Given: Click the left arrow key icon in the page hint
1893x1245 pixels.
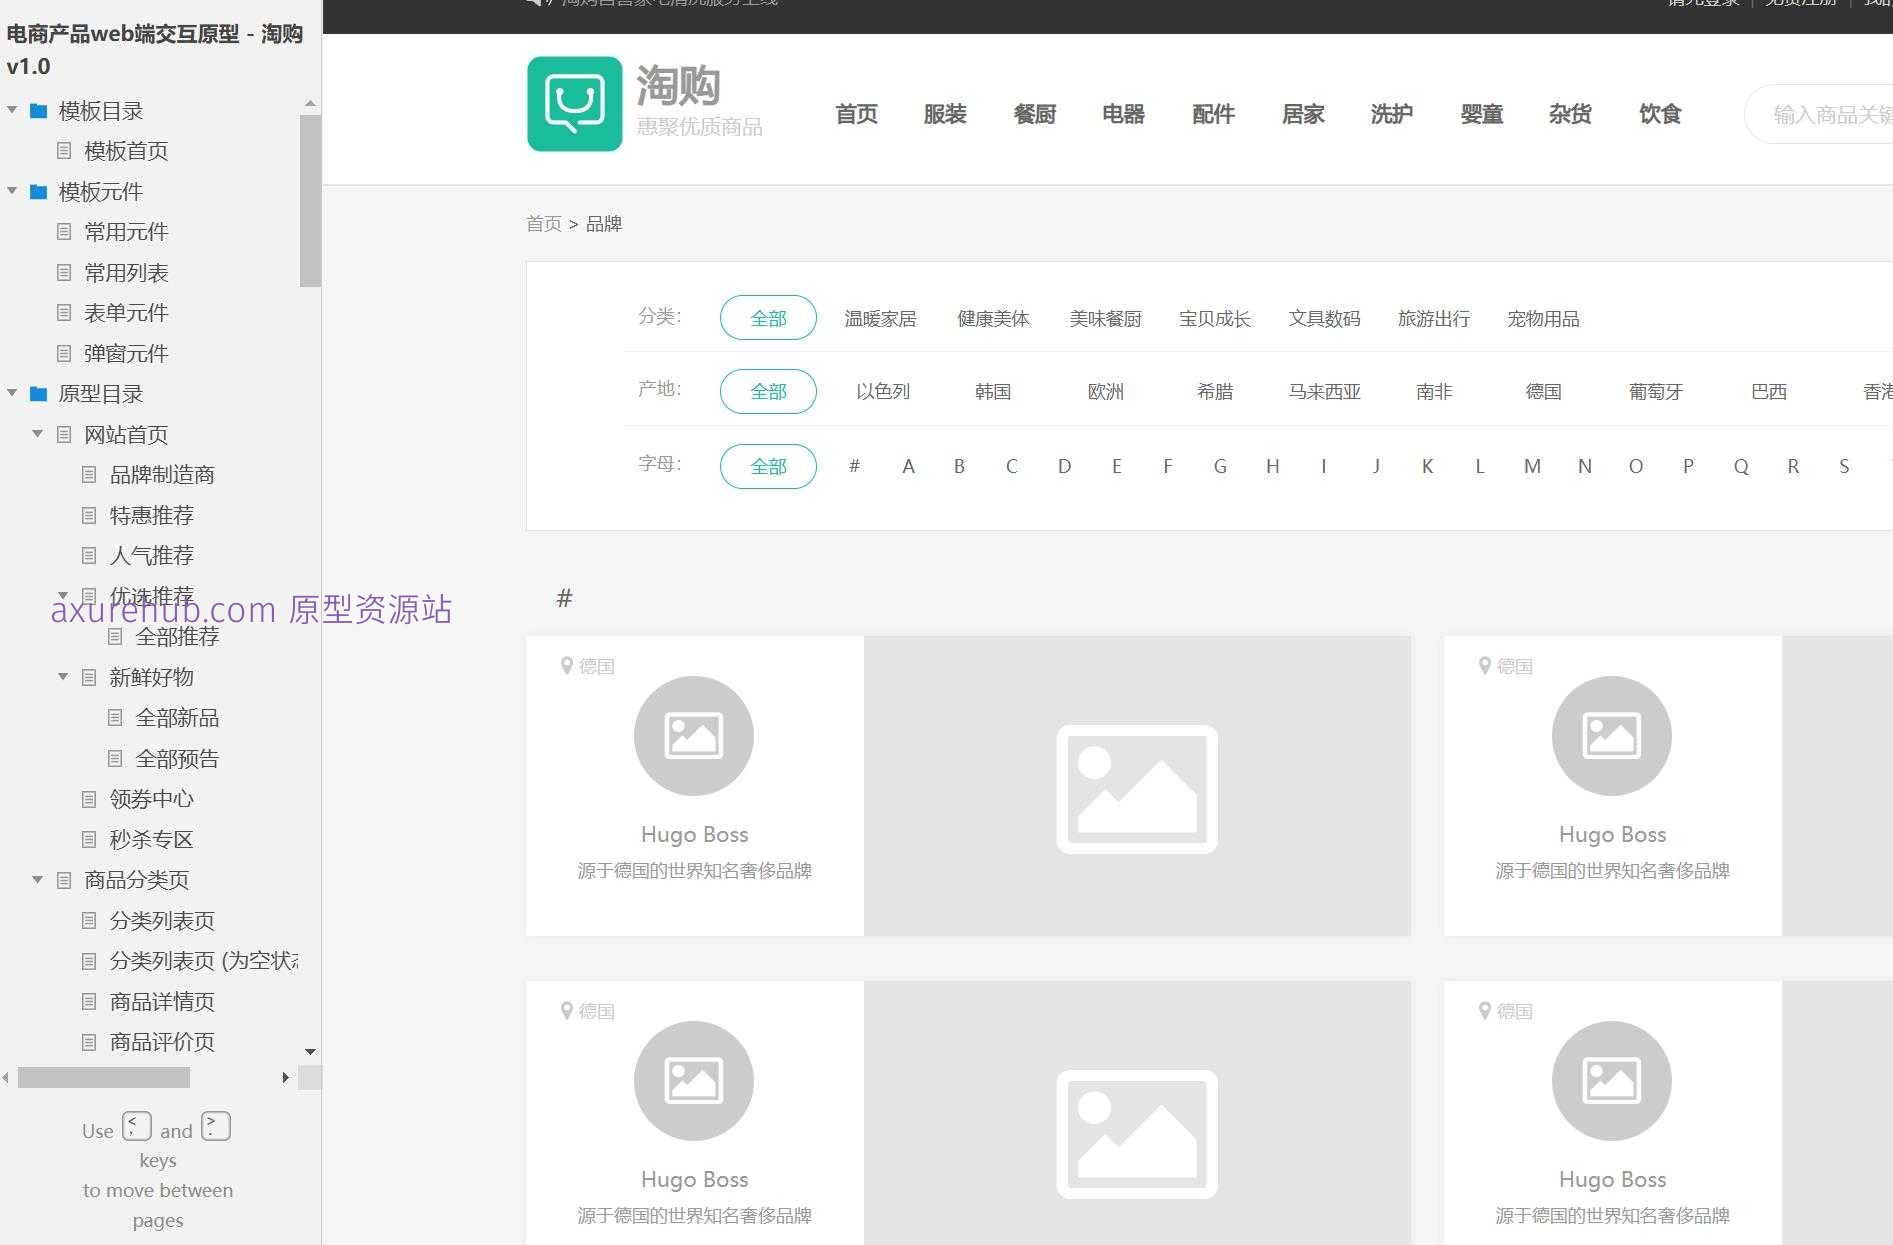Looking at the screenshot, I should pyautogui.click(x=137, y=1126).
